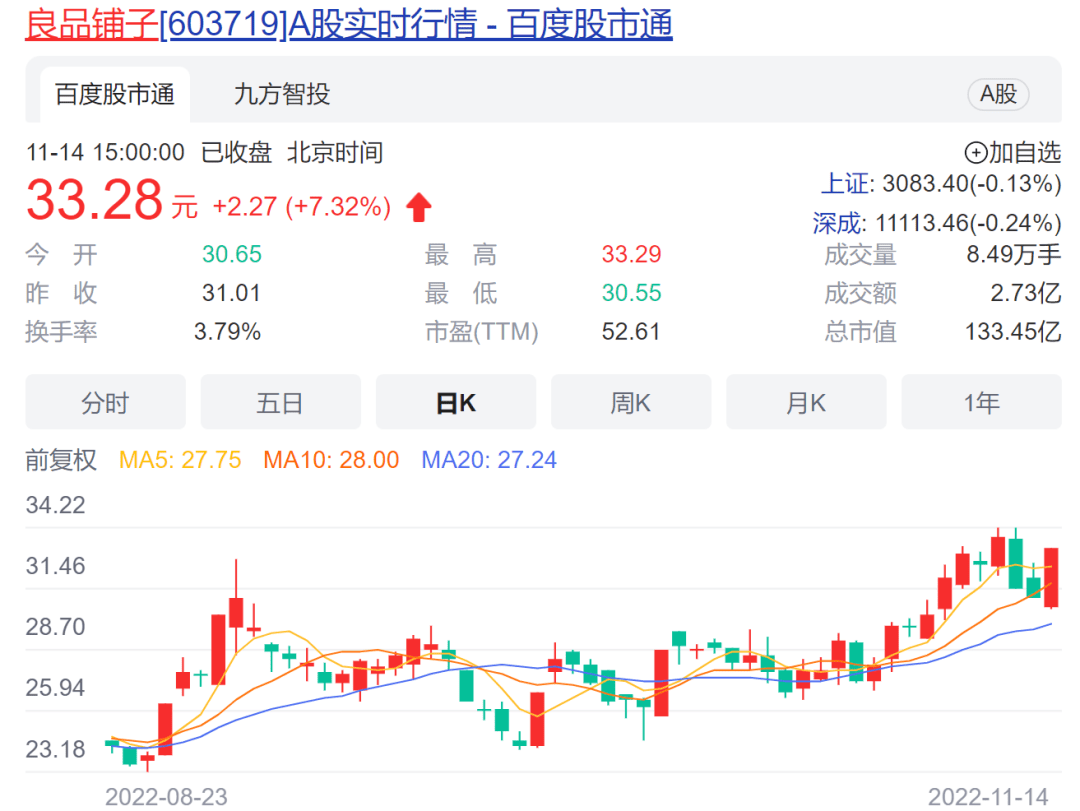Click the red up arrow beside the price change
Screen dimensions: 1080x811
click(x=419, y=207)
